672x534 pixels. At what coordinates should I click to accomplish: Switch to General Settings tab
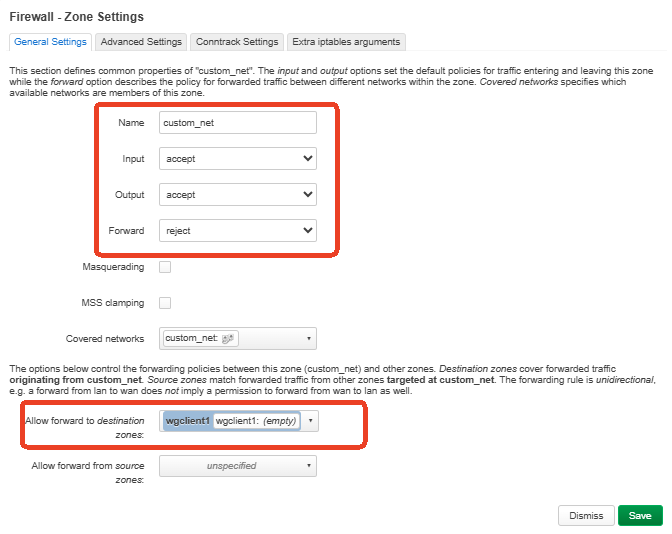[50, 42]
